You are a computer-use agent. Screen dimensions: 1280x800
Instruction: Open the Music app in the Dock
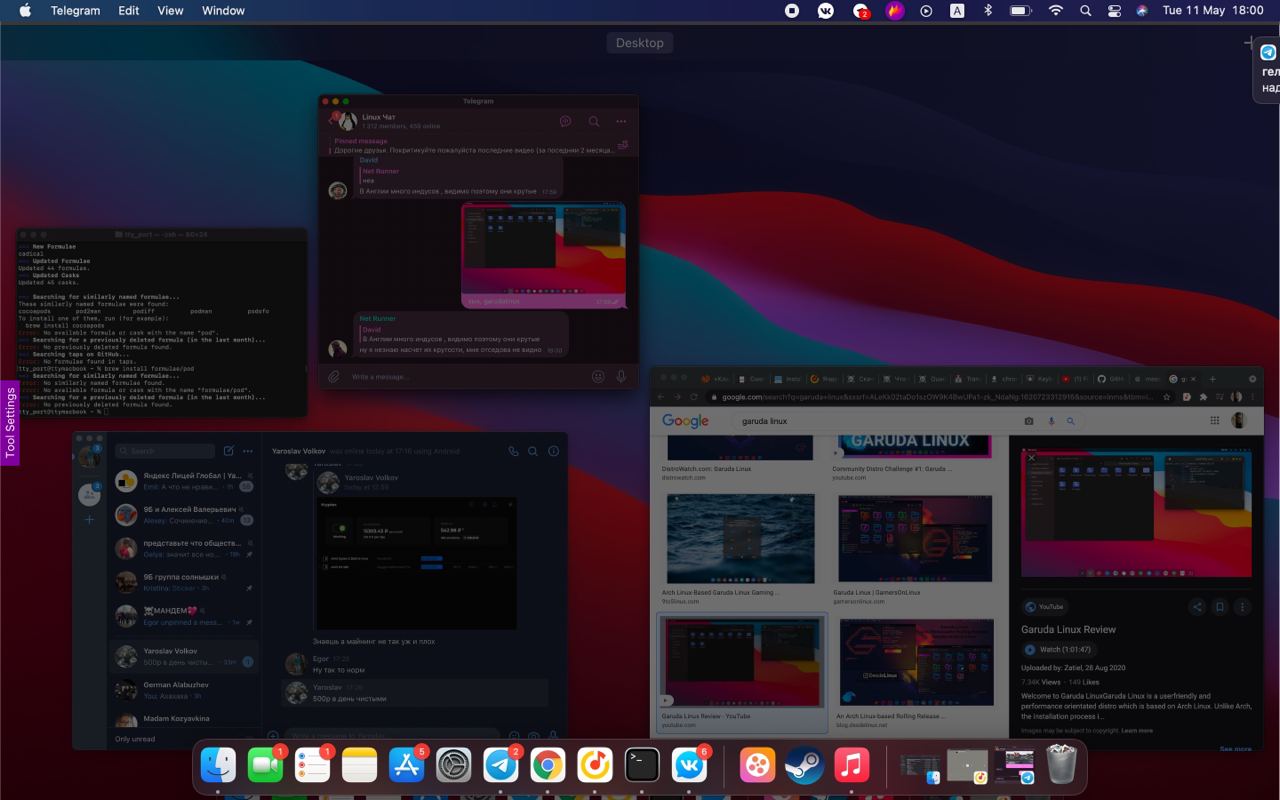point(851,766)
